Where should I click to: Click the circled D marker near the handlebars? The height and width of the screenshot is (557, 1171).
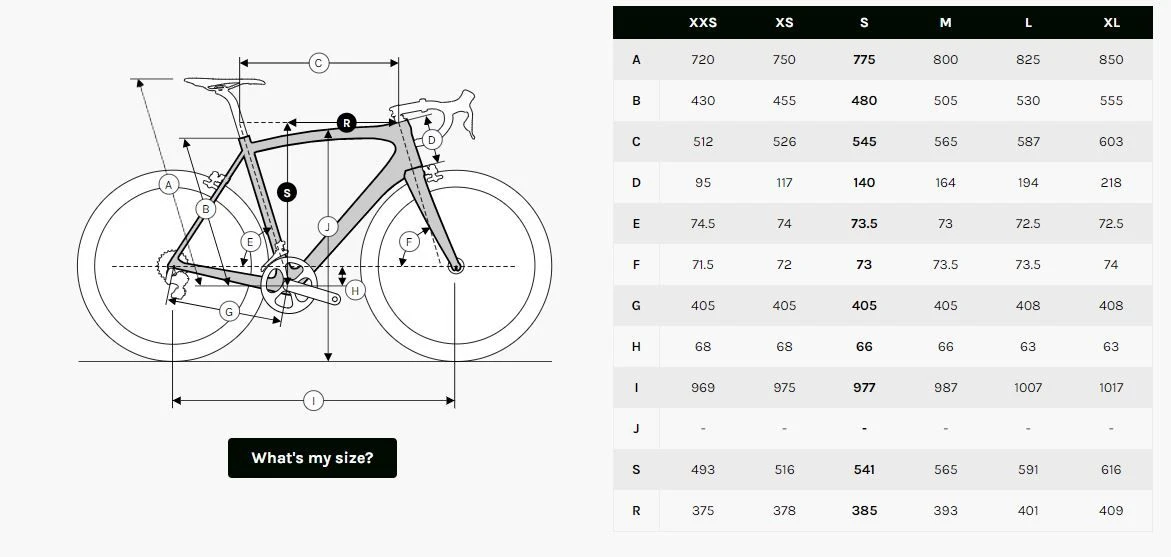click(432, 140)
